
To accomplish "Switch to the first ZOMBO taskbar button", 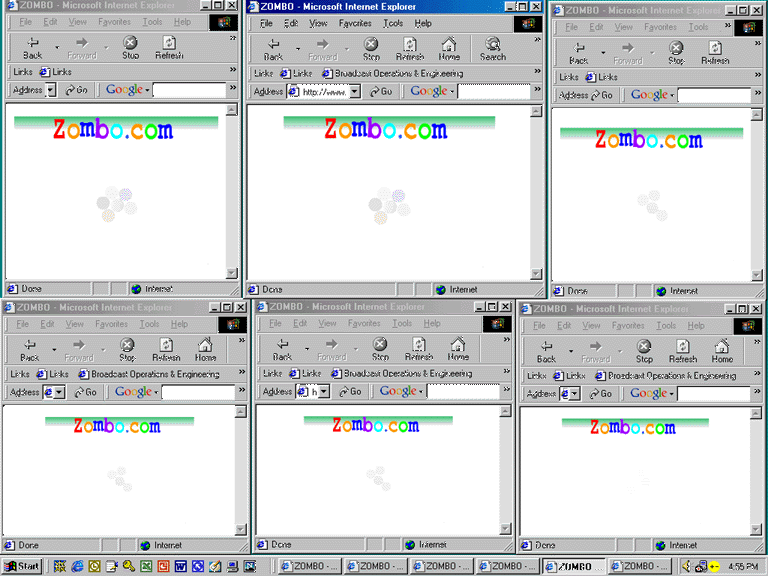I will [x=309, y=566].
